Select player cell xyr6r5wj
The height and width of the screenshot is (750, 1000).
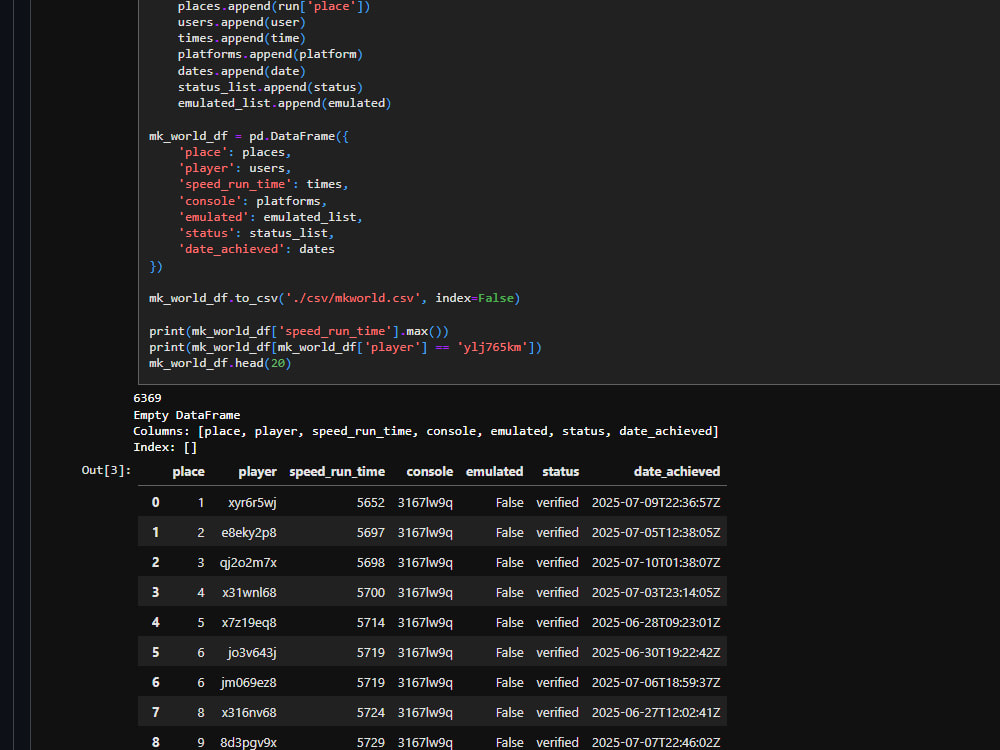pyautogui.click(x=252, y=503)
